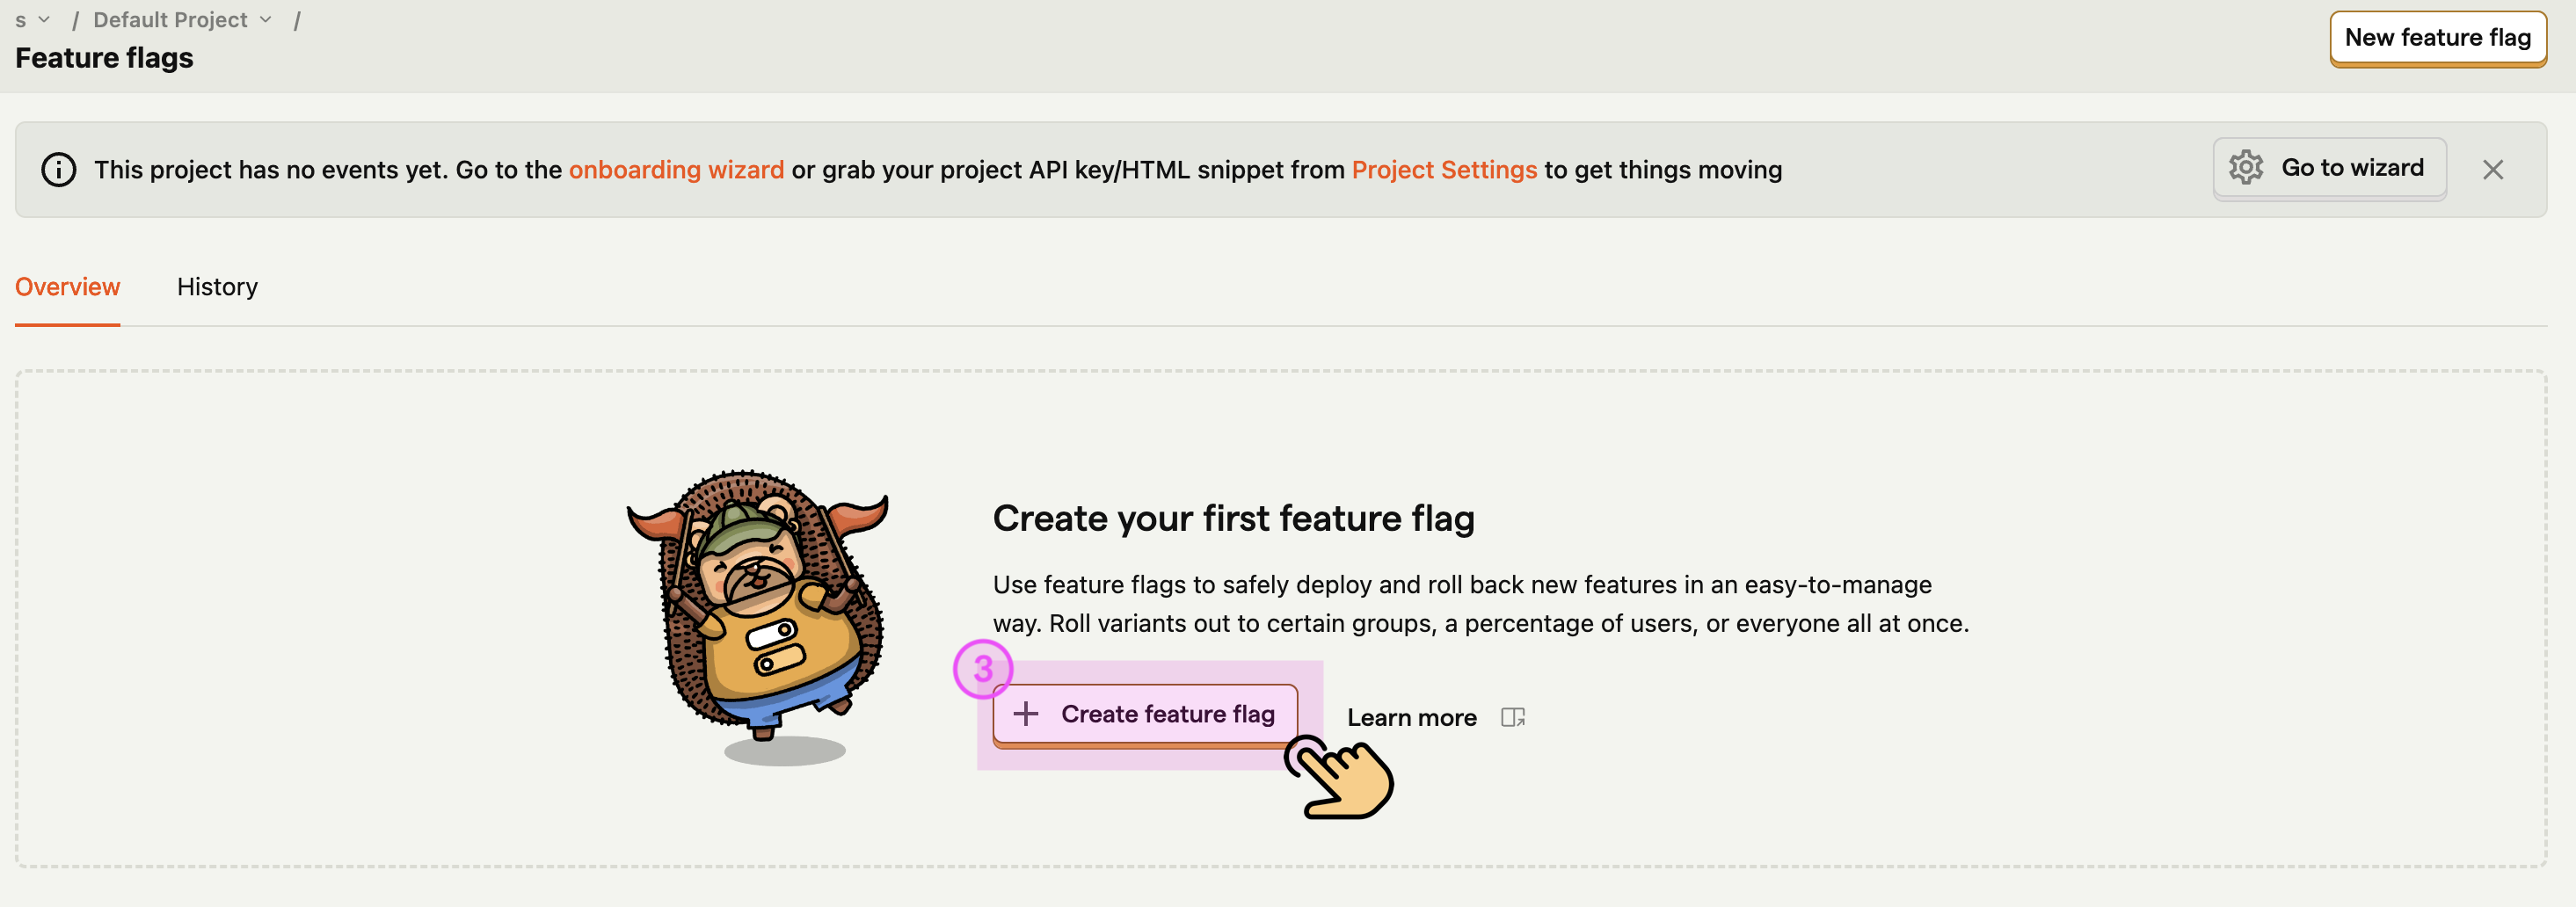Expand the organization breadcrumb chevron
This screenshot has width=2576, height=907.
click(x=44, y=20)
